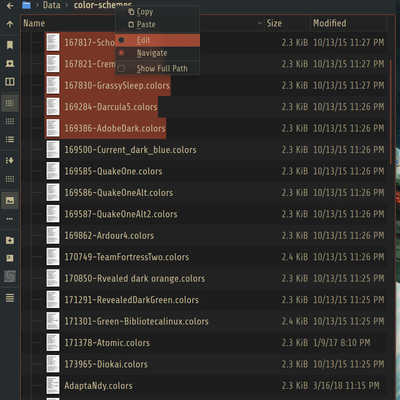Select file name 169500-Current_dark_blue.colors

coord(130,150)
